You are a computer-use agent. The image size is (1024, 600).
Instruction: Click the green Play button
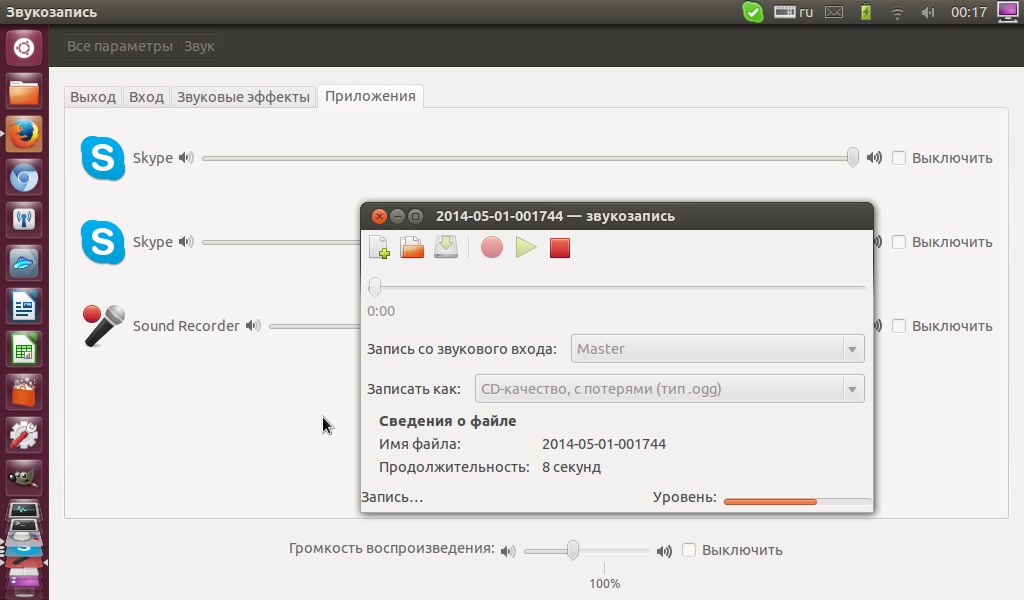526,247
